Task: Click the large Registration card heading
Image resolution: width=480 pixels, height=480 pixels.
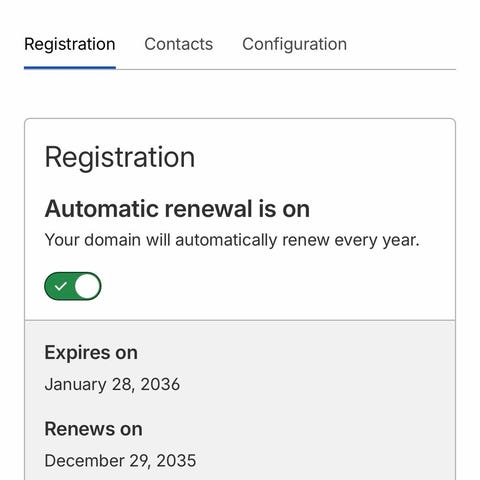Action: pyautogui.click(x=120, y=158)
